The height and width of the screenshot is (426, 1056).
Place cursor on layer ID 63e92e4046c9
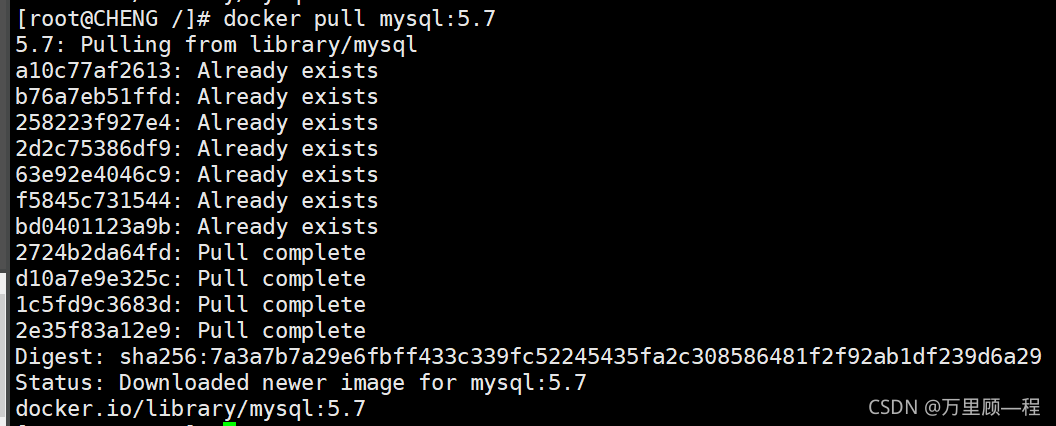point(93,175)
